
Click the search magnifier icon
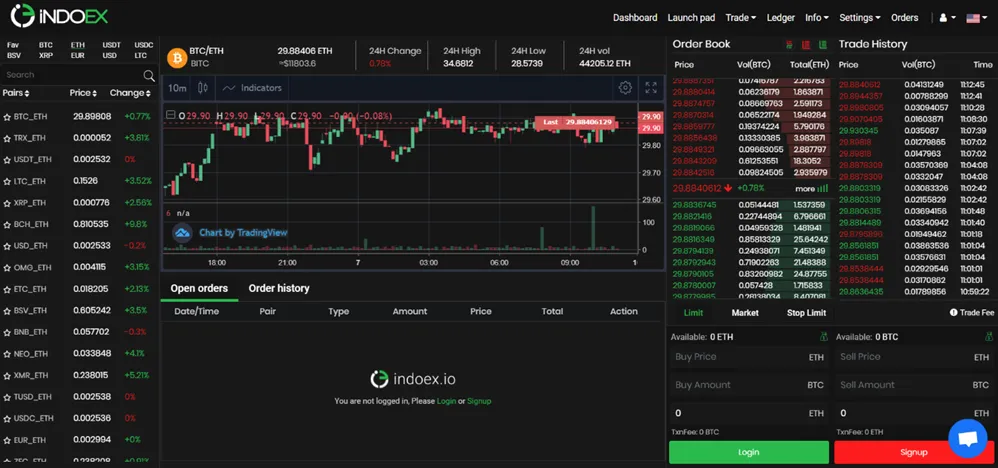pos(149,76)
